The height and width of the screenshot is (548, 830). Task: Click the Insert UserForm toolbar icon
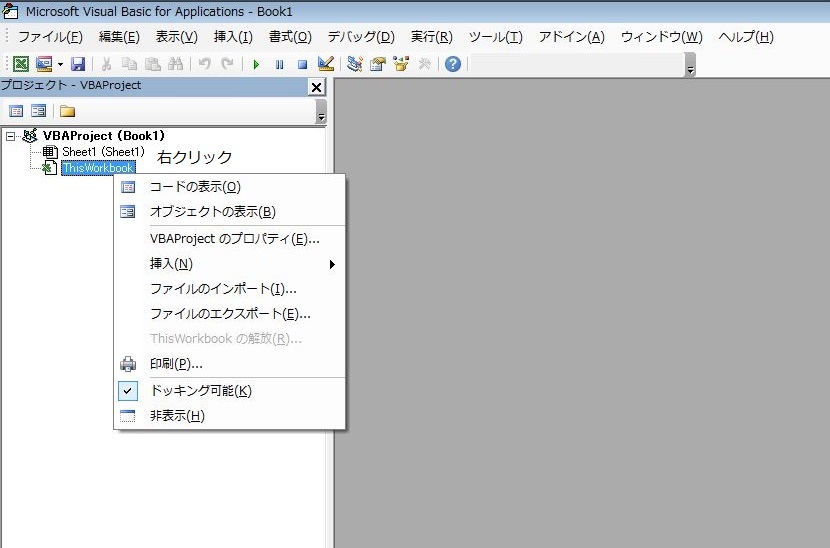tap(44, 64)
